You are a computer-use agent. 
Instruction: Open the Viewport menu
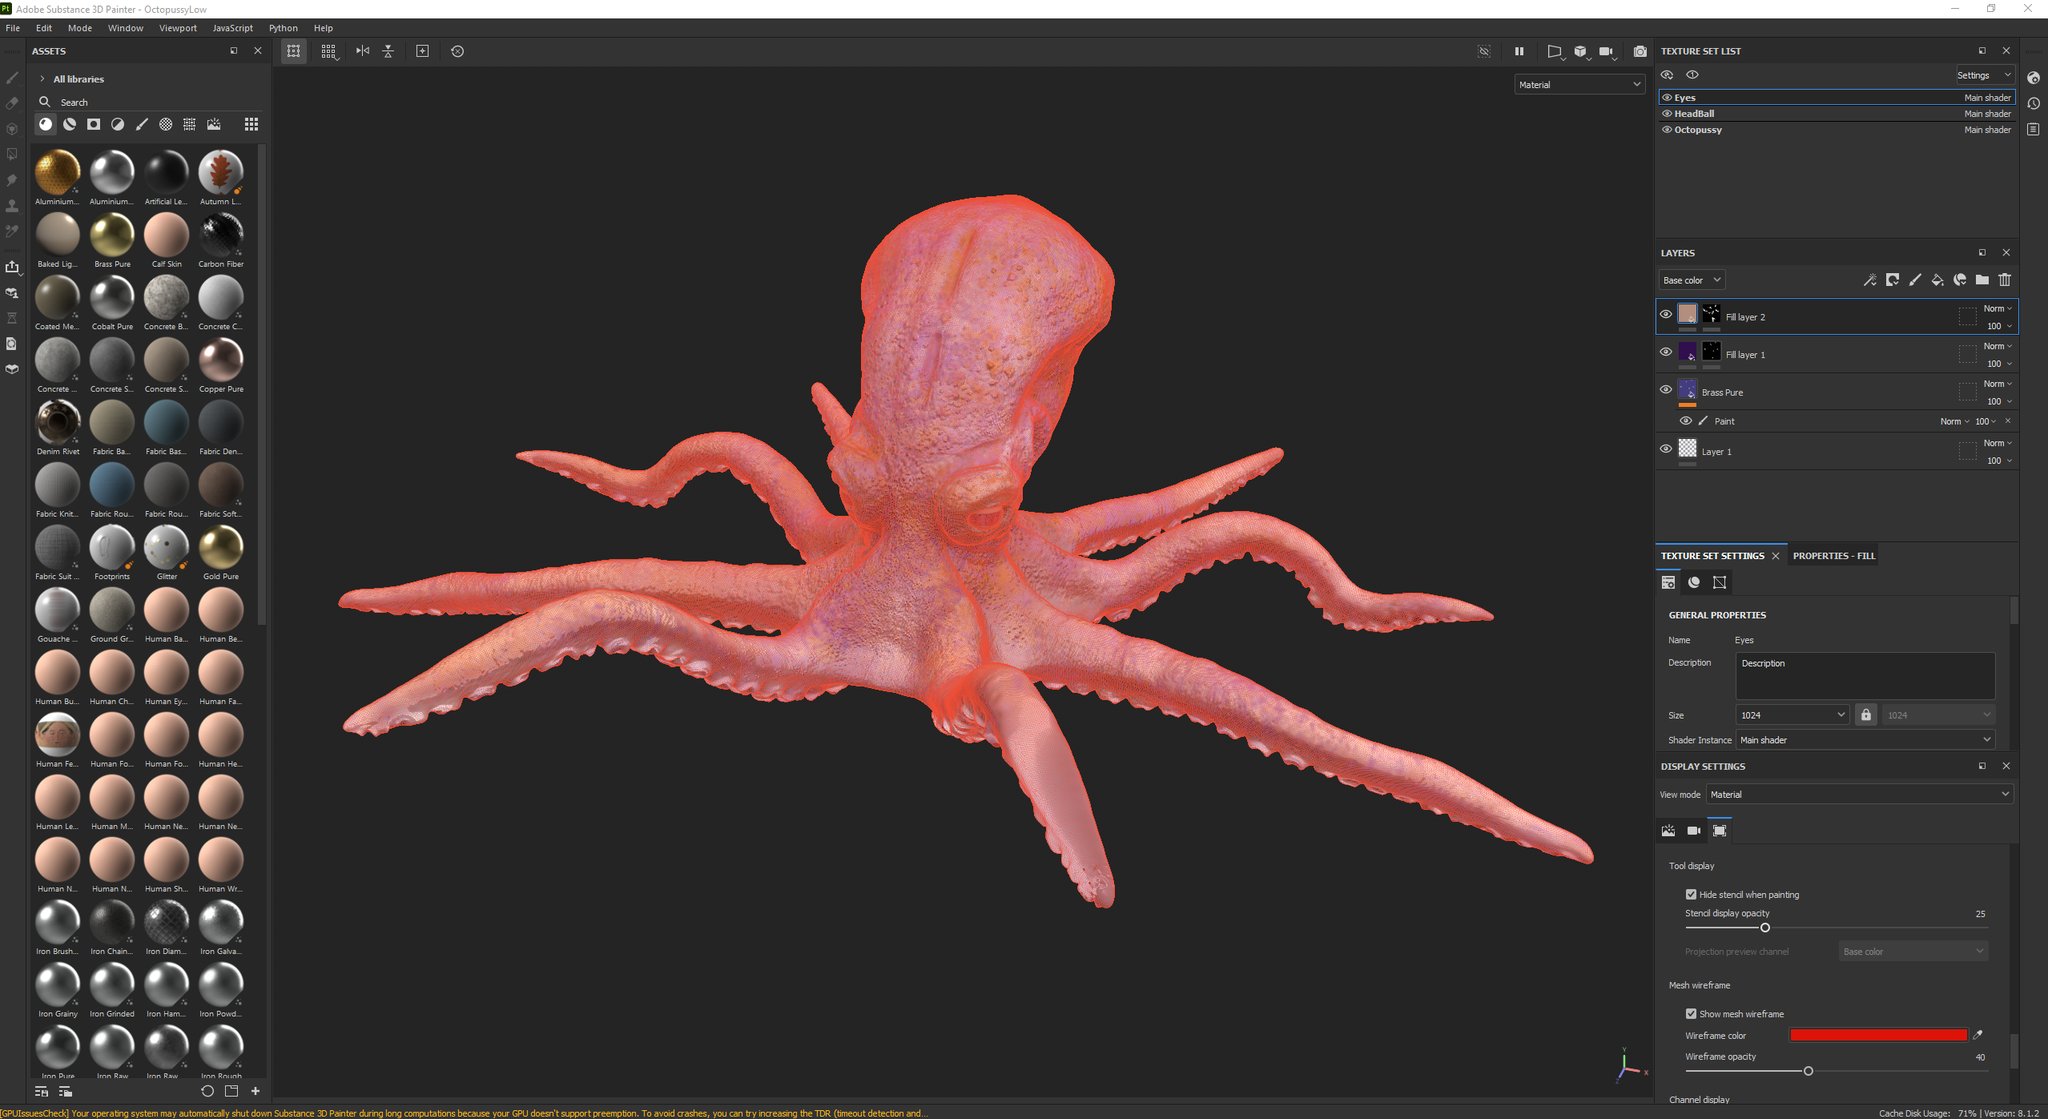178,28
